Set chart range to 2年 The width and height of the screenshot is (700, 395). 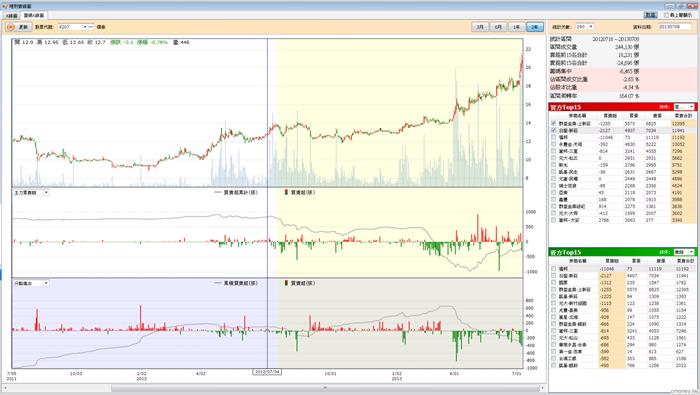(534, 27)
